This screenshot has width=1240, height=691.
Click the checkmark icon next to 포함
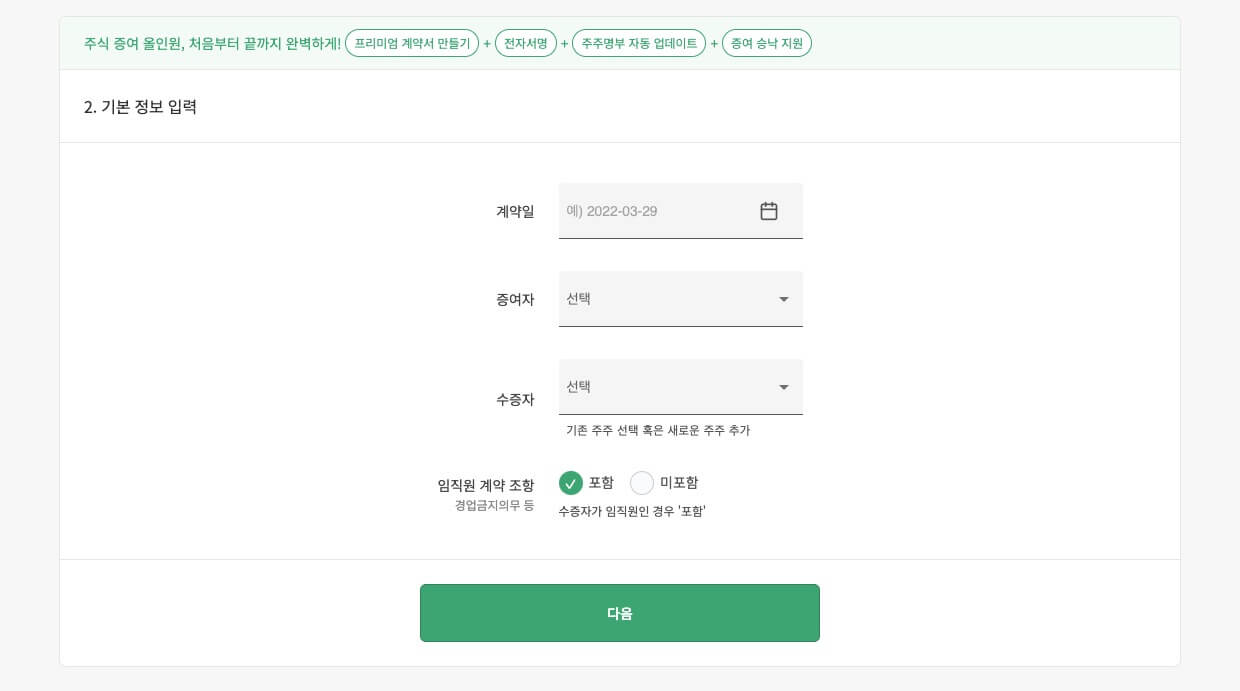click(x=571, y=483)
